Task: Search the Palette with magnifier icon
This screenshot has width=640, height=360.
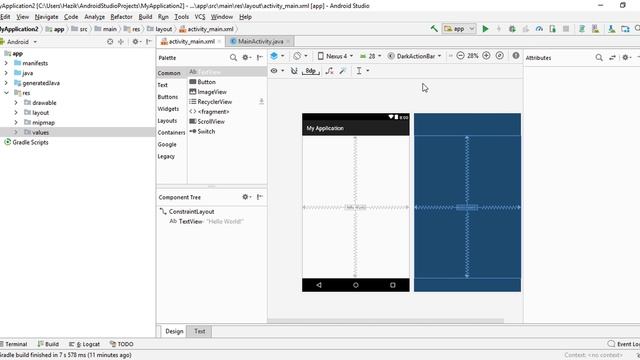Action: [233, 58]
